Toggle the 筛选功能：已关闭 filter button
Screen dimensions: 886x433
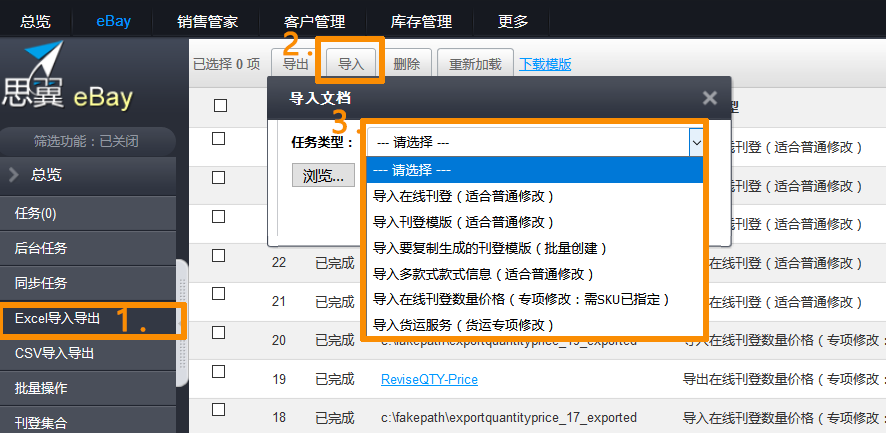(x=87, y=141)
